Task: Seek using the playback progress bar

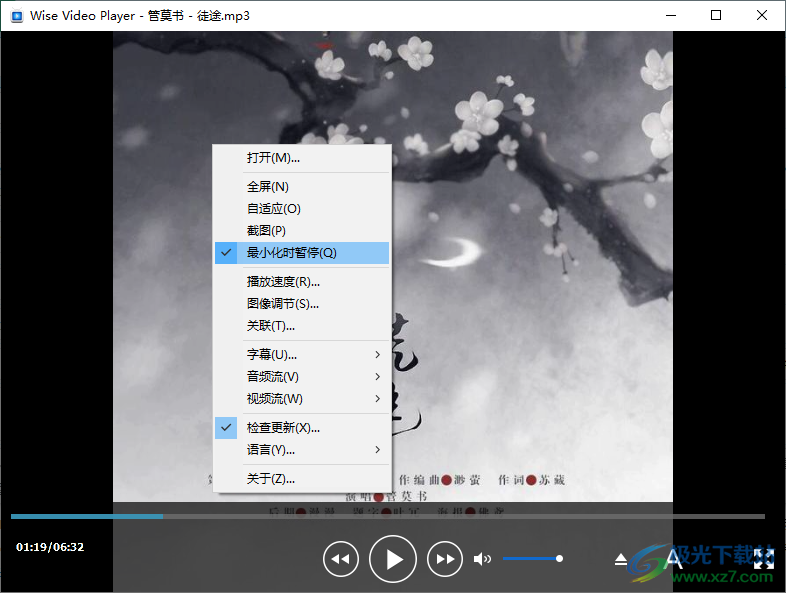Action: click(387, 516)
